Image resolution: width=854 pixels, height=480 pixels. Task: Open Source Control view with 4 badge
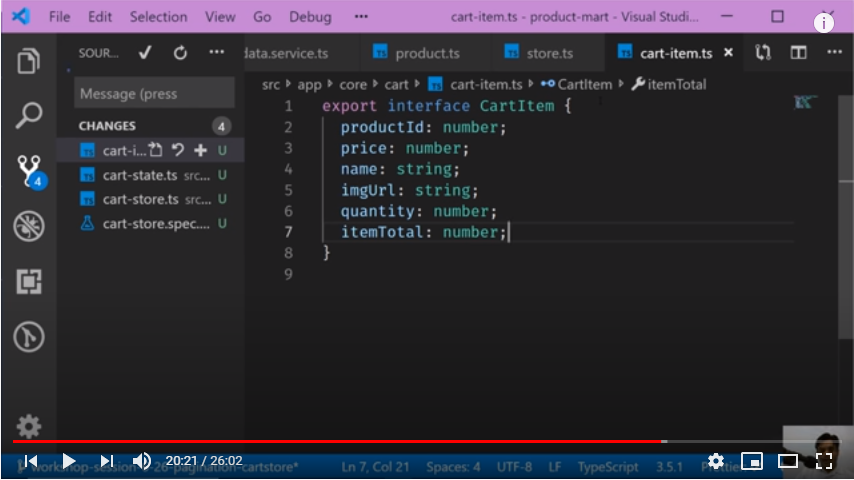point(29,171)
